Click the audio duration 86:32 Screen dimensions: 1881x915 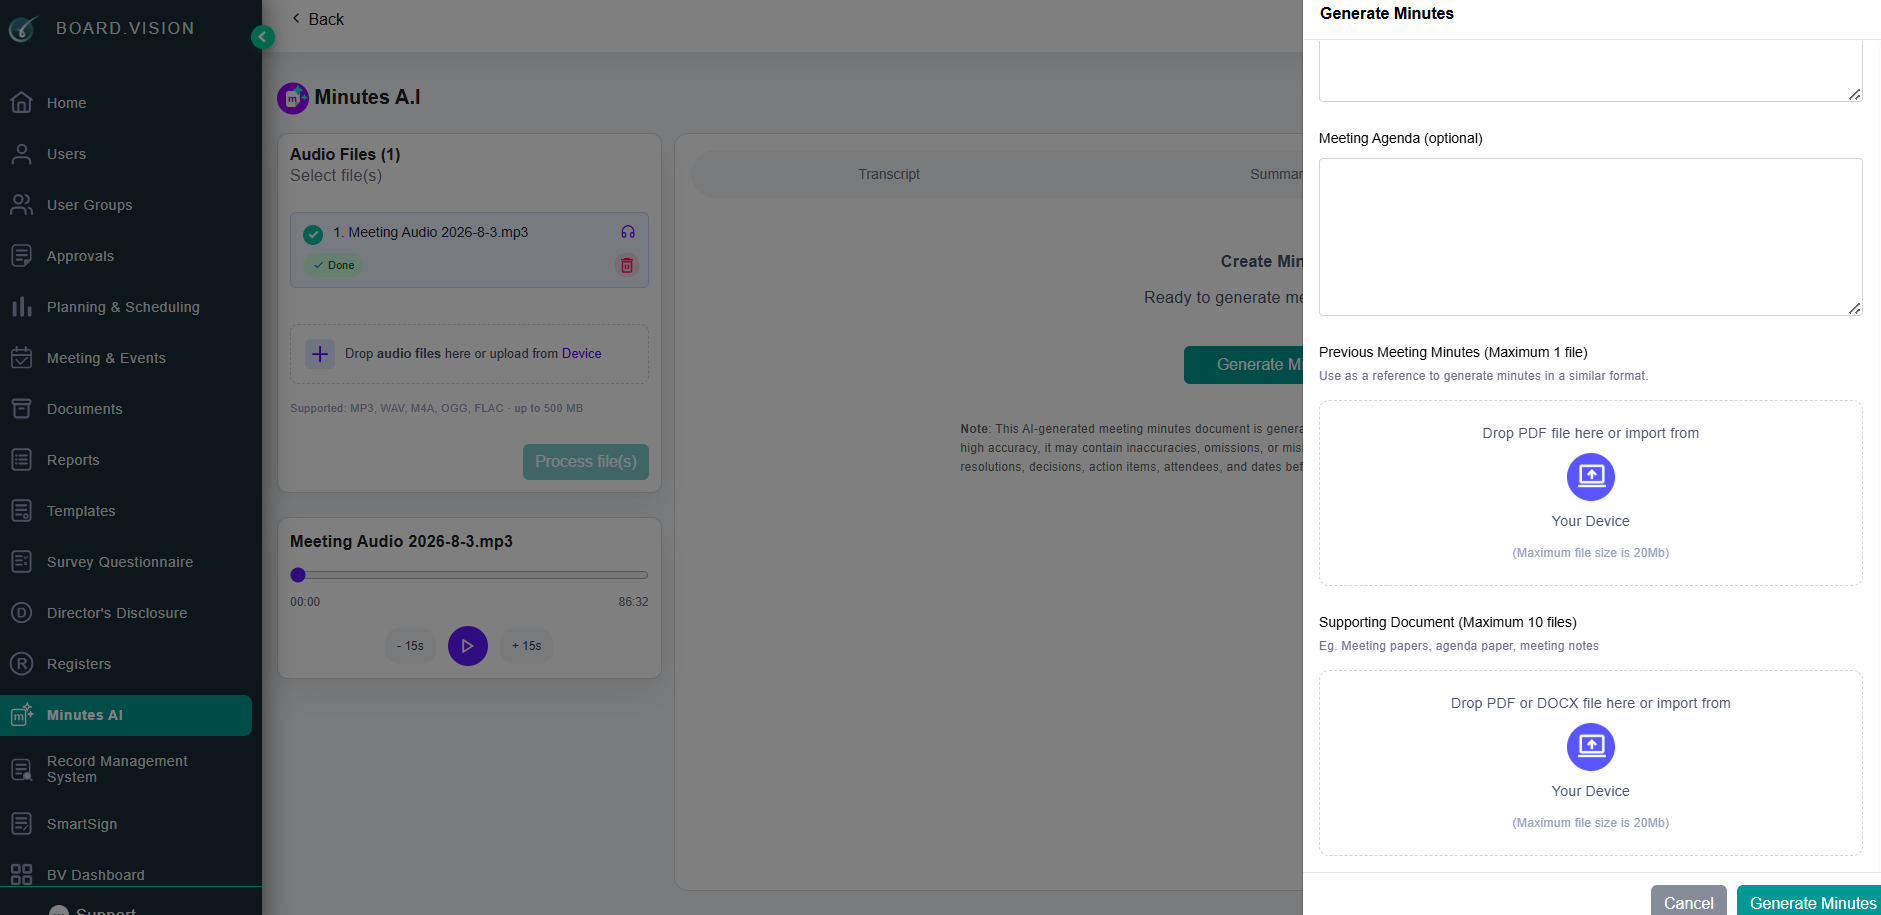pyautogui.click(x=633, y=602)
